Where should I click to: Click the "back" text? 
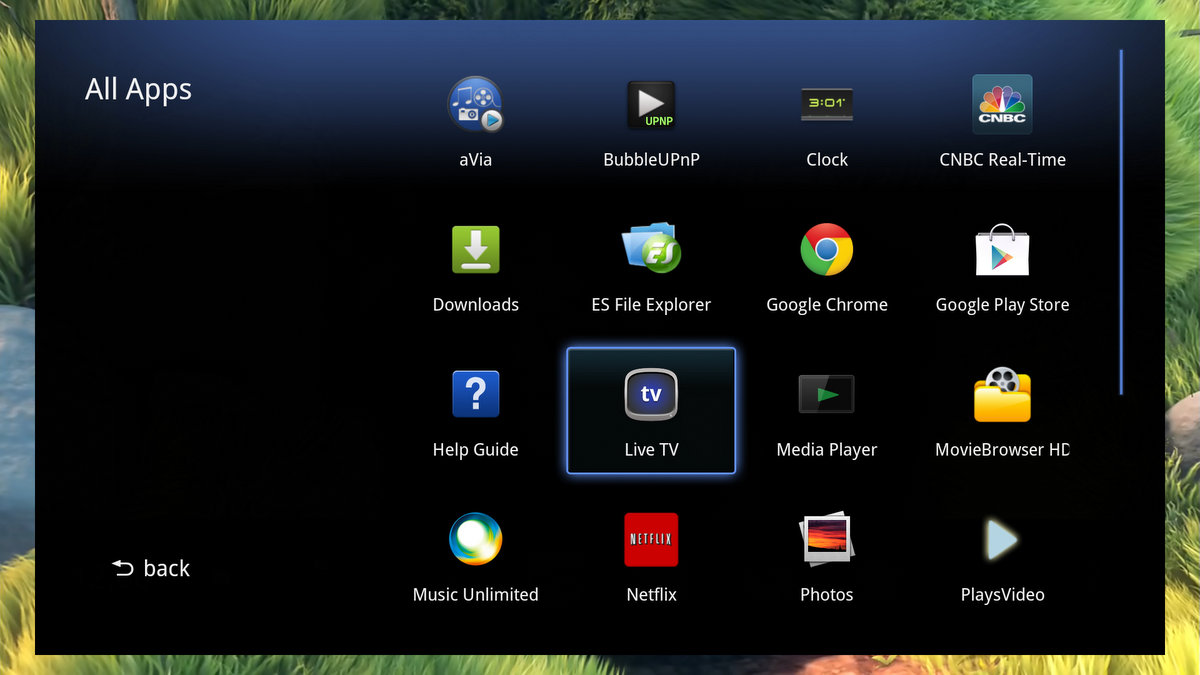click(167, 568)
